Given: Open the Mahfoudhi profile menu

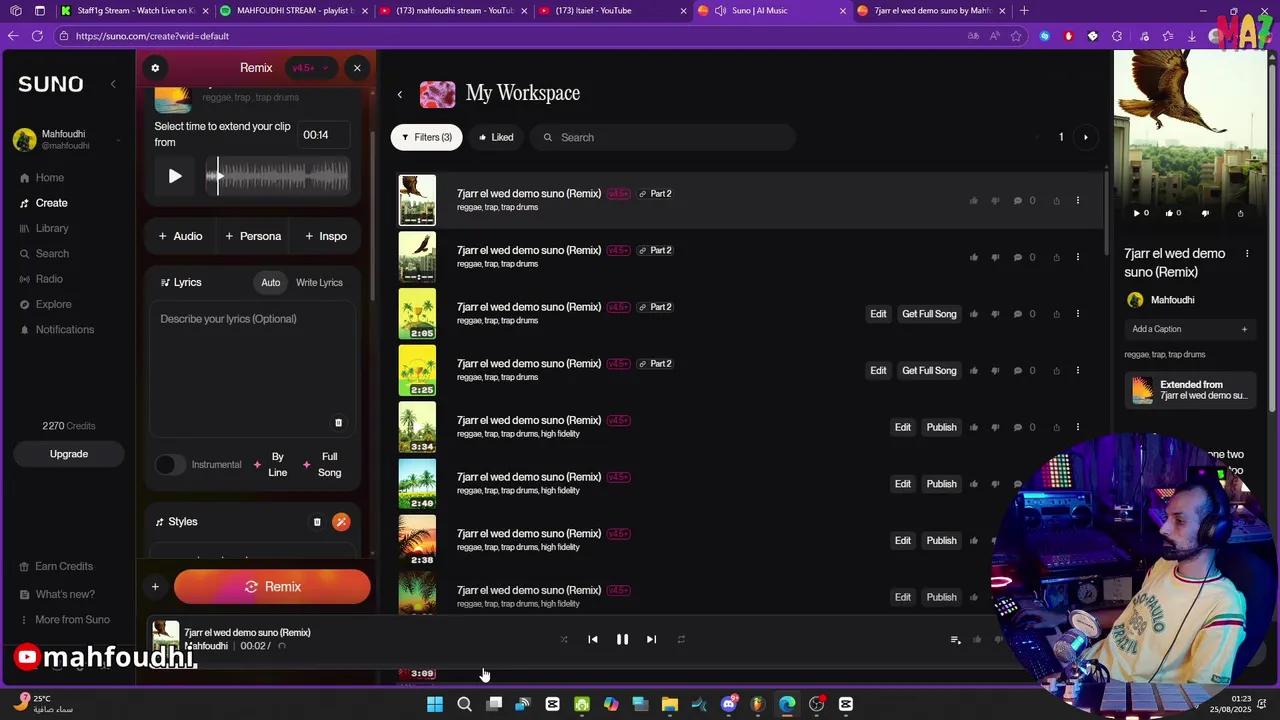Looking at the screenshot, I should click(66, 140).
